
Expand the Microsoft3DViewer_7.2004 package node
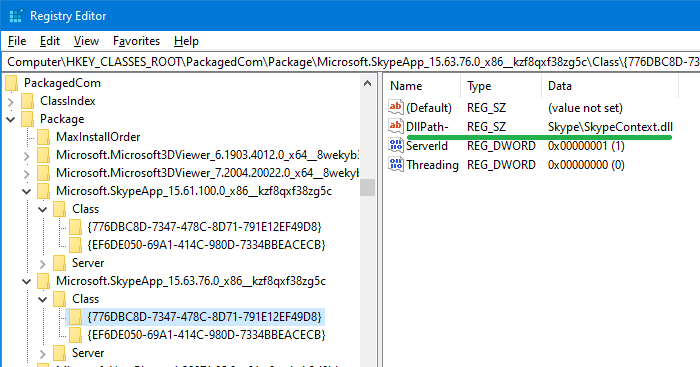point(27,173)
